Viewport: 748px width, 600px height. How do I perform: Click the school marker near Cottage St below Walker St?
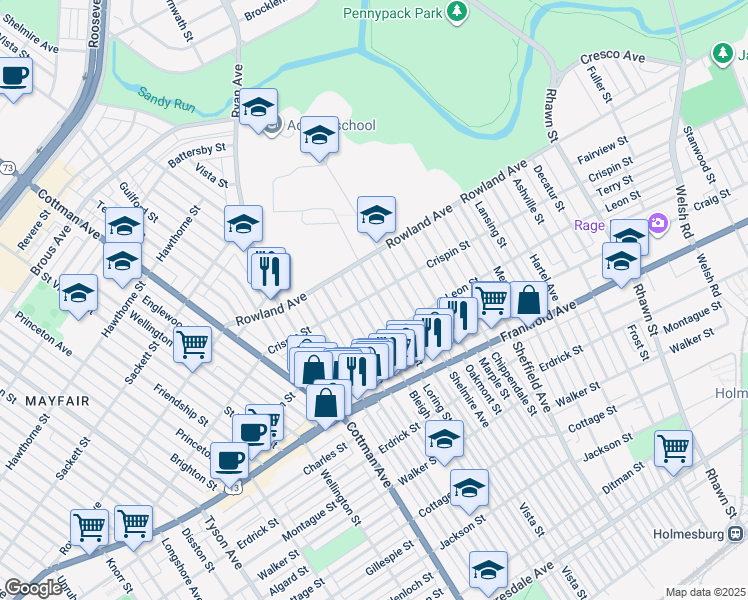click(469, 489)
